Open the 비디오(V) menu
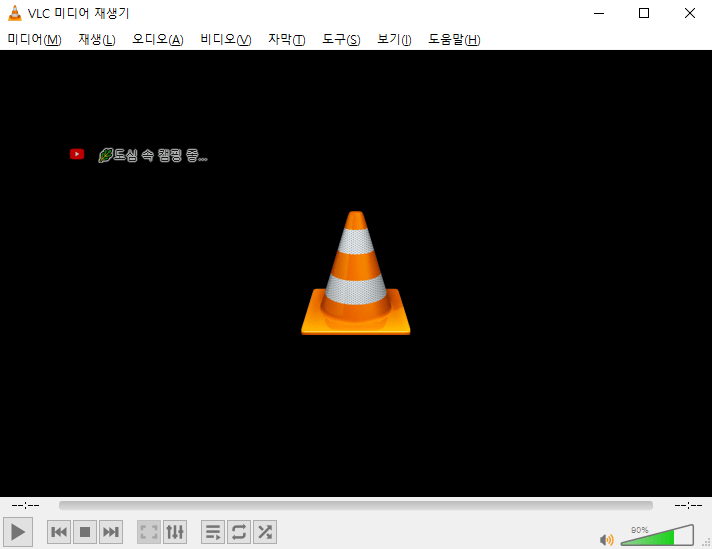Screen dimensions: 712x549 coord(226,40)
